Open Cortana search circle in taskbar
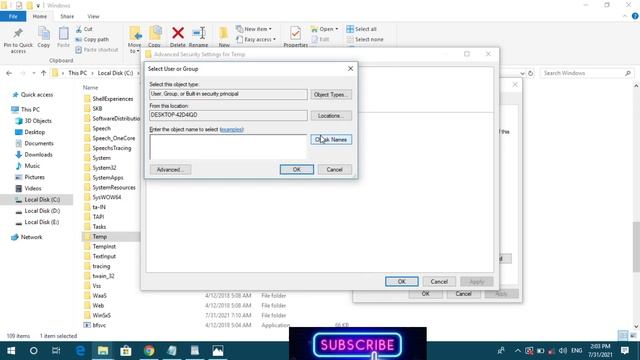The image size is (640, 360). point(33,351)
